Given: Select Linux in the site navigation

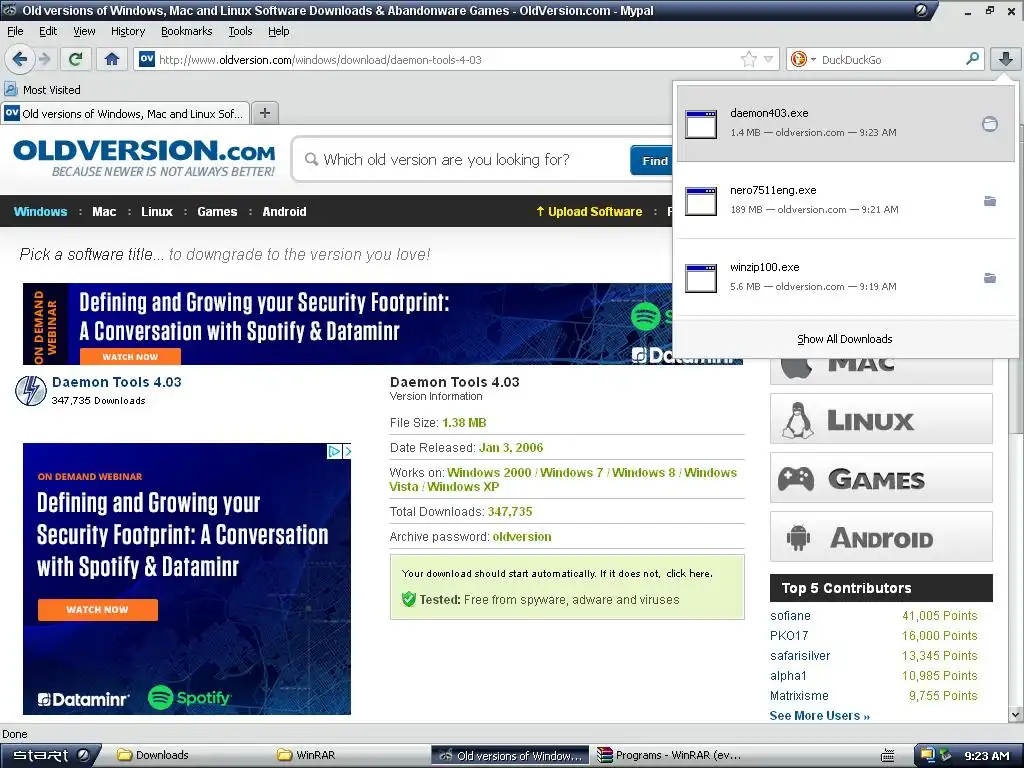Looking at the screenshot, I should [x=157, y=211].
